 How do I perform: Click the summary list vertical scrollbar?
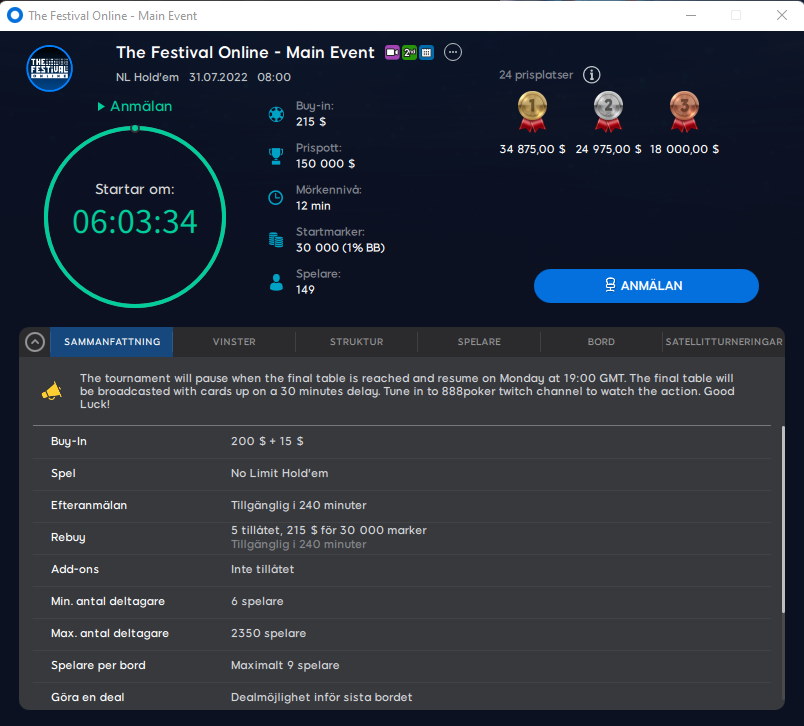click(782, 520)
